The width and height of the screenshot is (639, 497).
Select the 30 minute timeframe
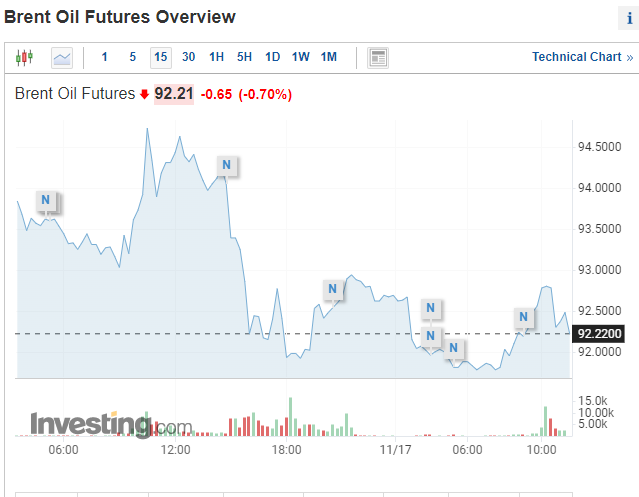click(x=188, y=57)
